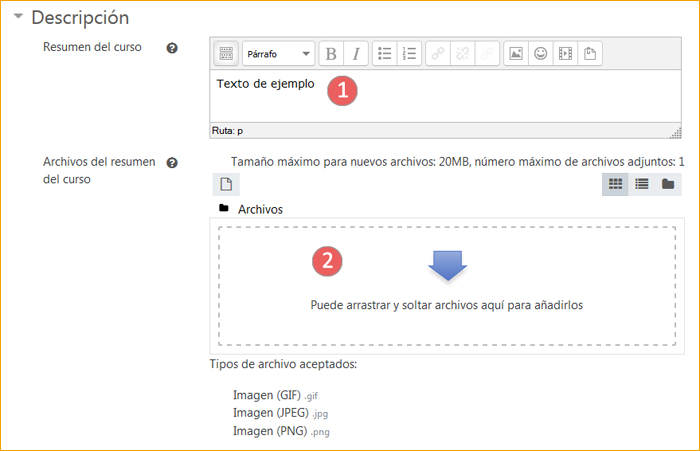Apply bold formatting

(331, 53)
